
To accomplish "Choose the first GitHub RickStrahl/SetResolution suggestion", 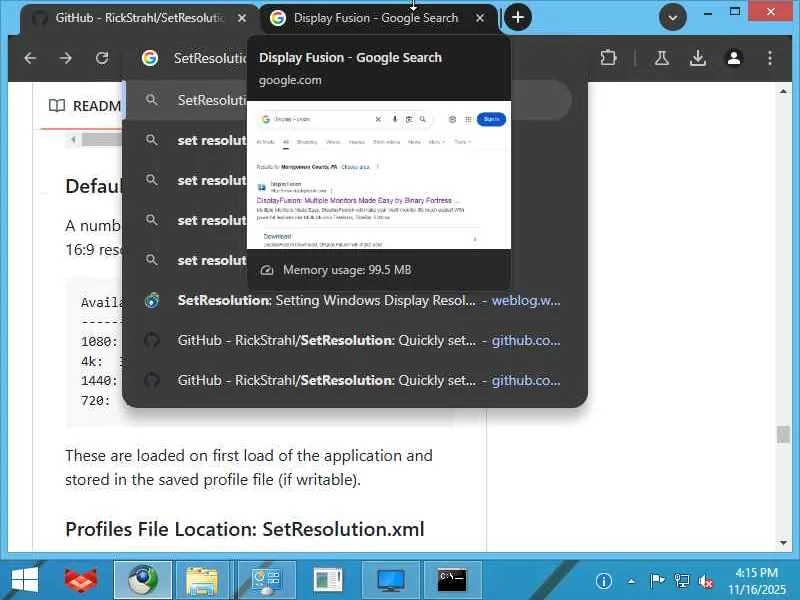I will point(355,340).
